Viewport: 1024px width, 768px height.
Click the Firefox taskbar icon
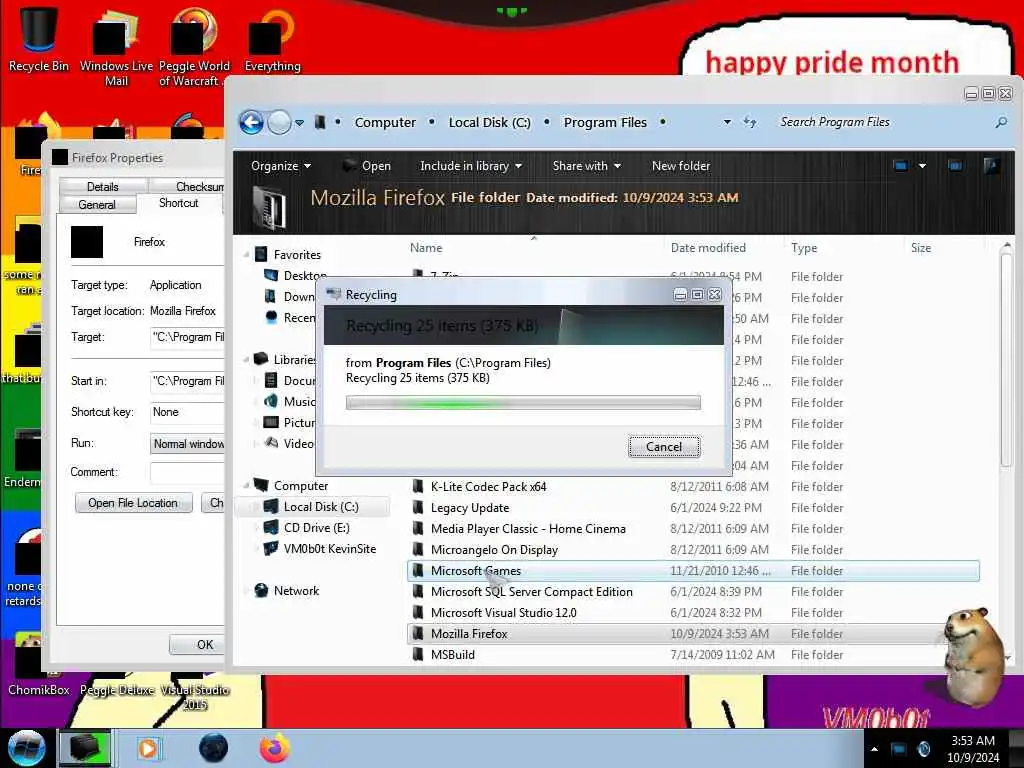tap(275, 748)
